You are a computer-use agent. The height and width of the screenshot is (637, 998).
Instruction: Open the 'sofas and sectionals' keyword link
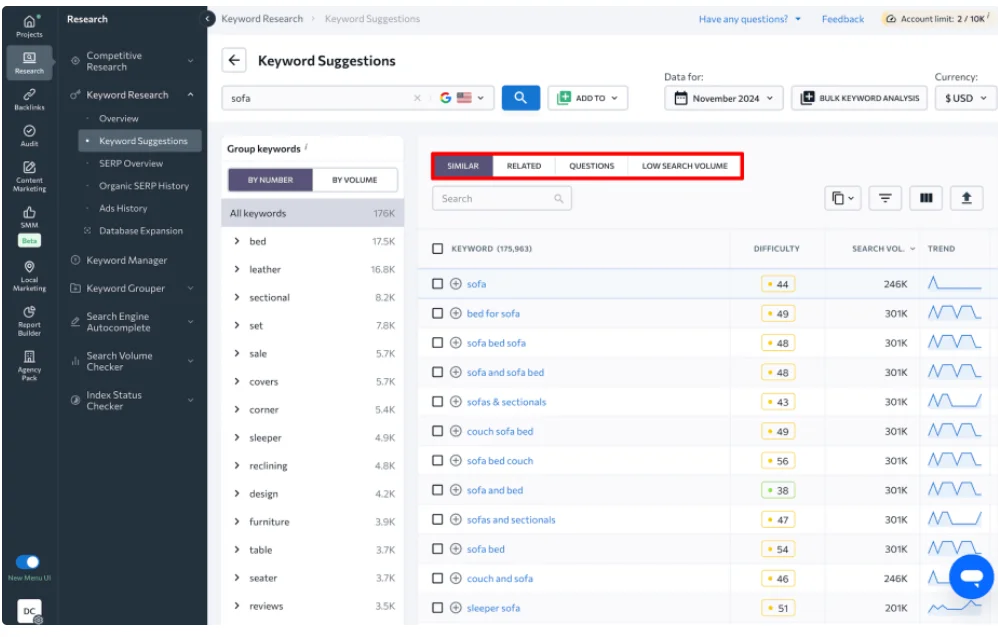point(511,520)
